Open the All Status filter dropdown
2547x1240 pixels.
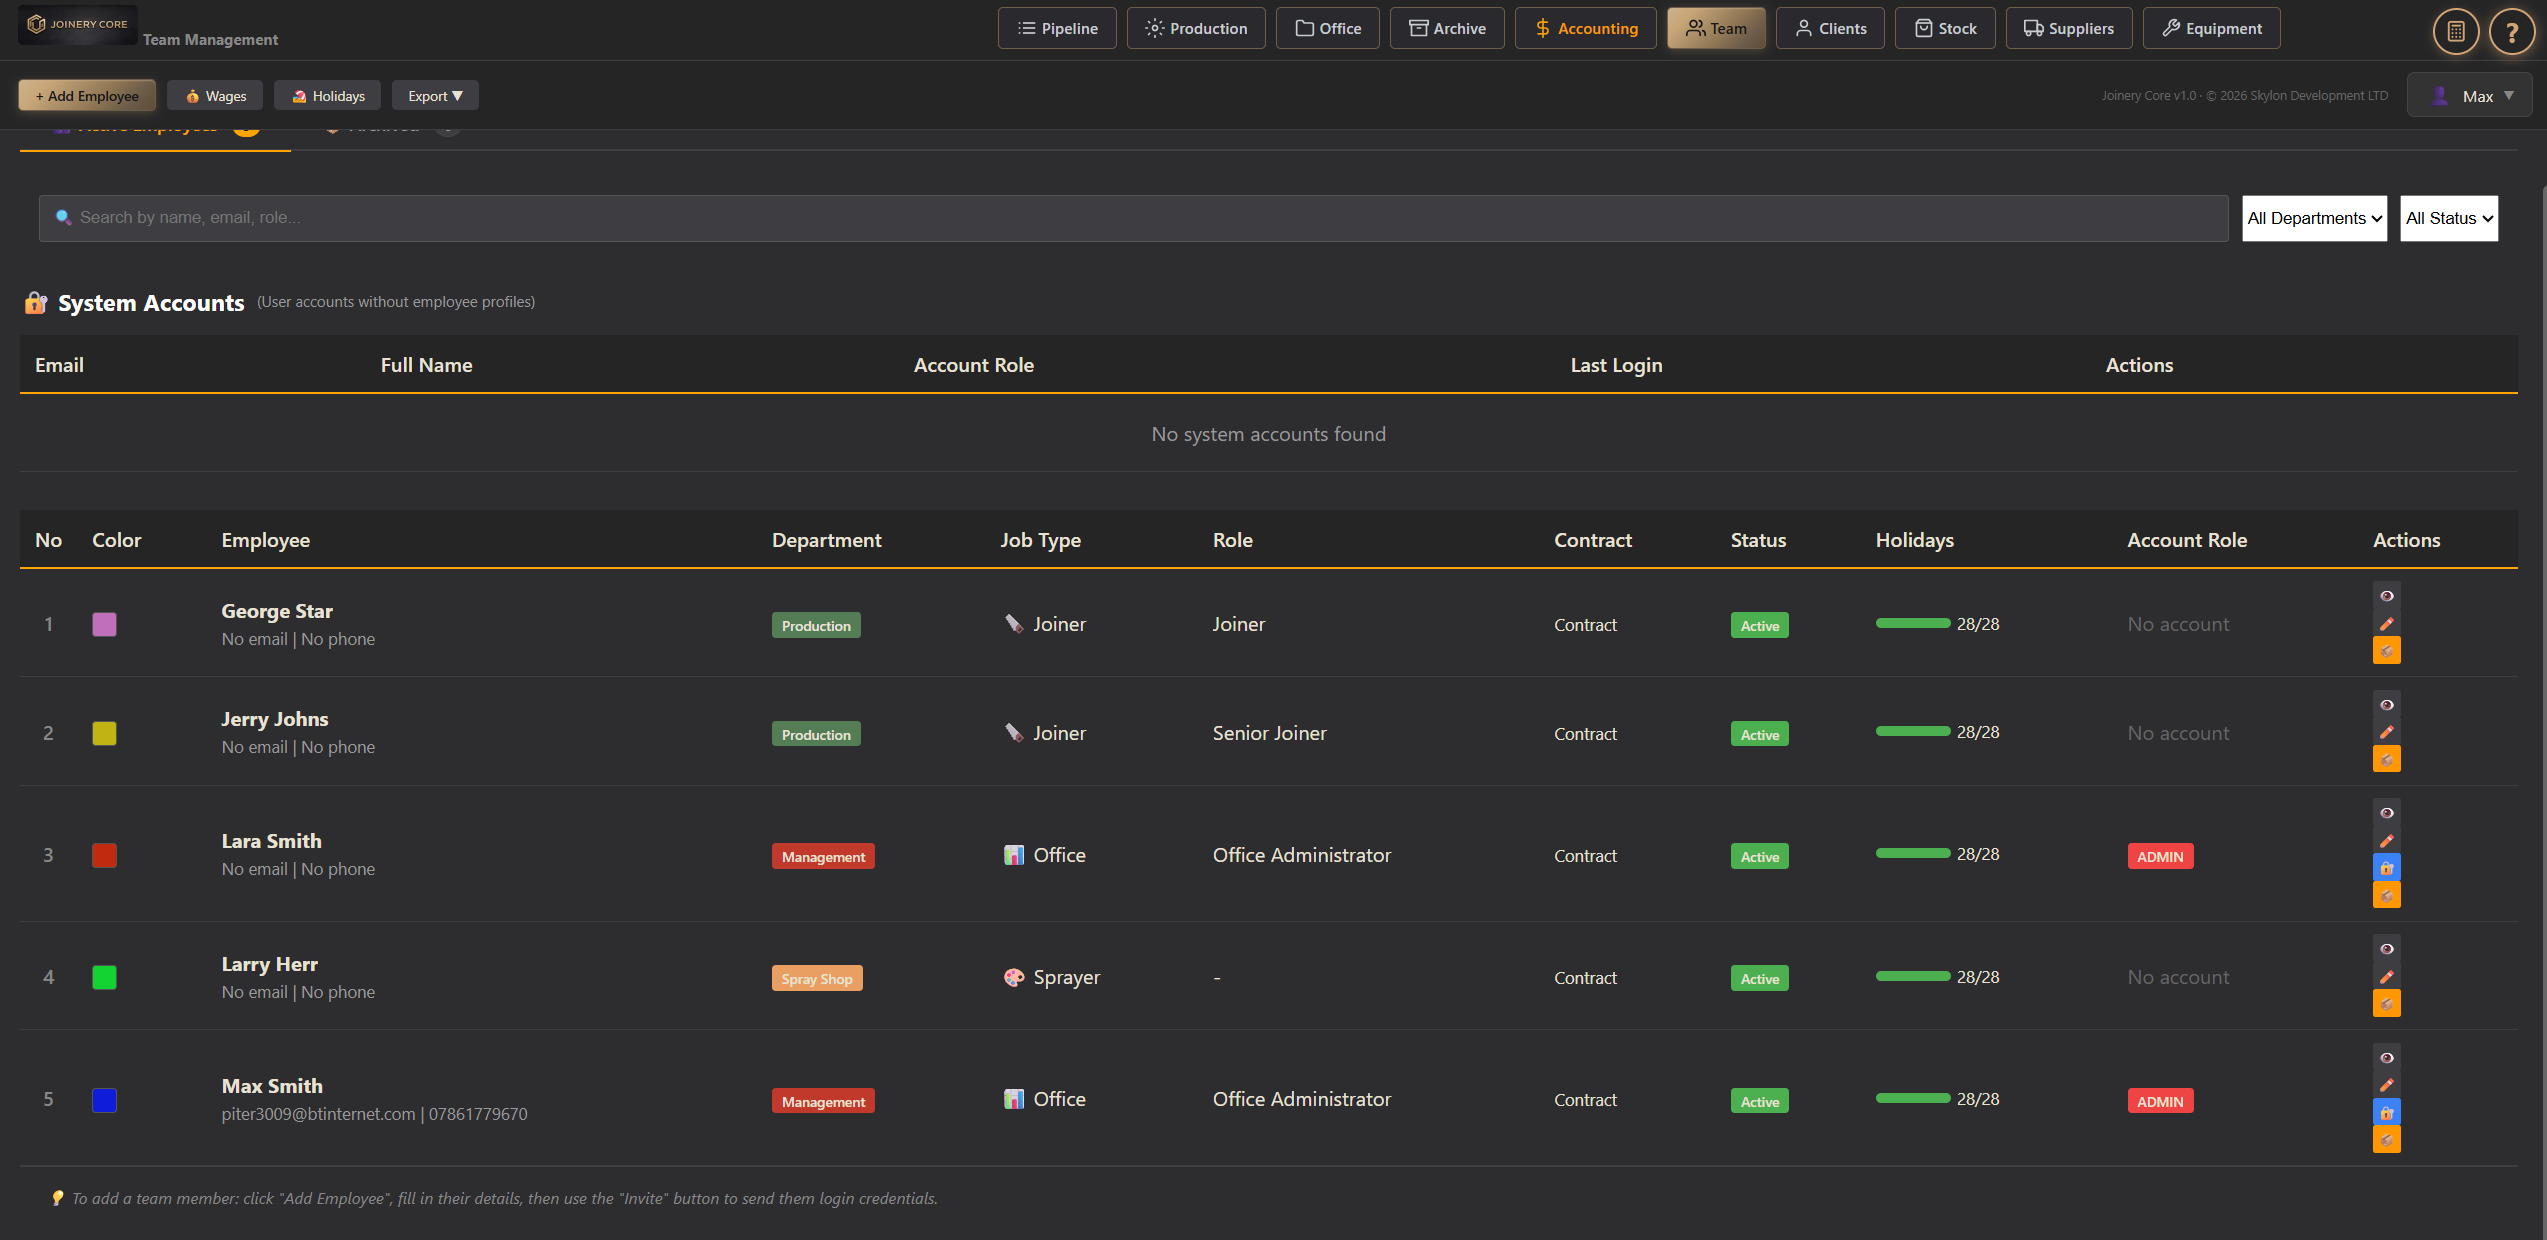[2448, 218]
